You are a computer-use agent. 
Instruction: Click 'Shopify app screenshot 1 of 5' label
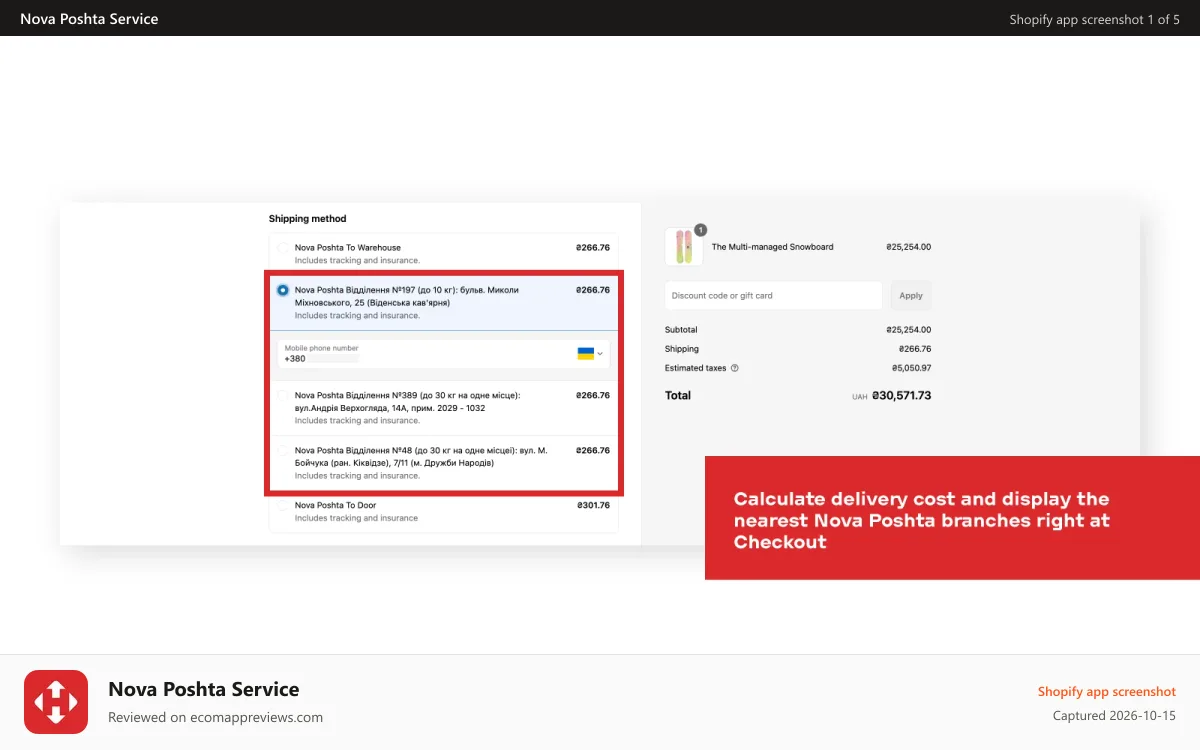point(1094,19)
